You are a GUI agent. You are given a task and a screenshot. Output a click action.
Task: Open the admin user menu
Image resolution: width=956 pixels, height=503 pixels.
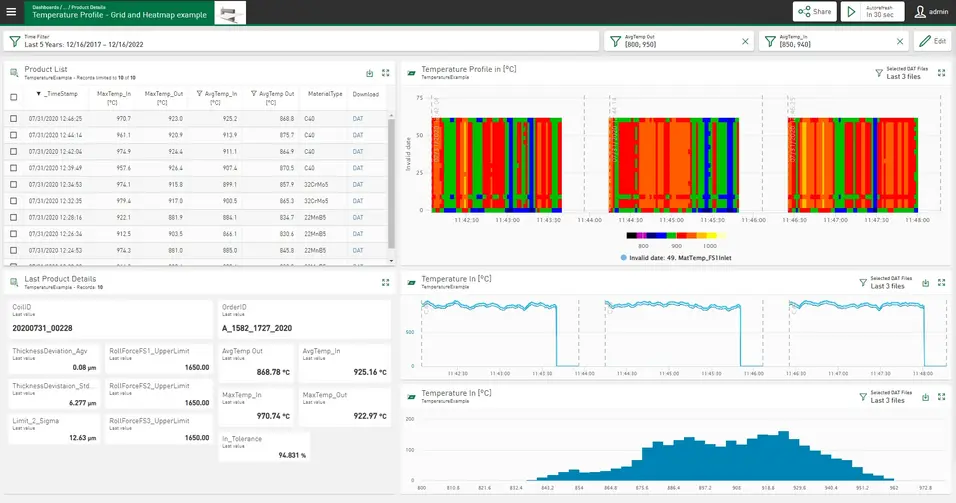tap(931, 12)
